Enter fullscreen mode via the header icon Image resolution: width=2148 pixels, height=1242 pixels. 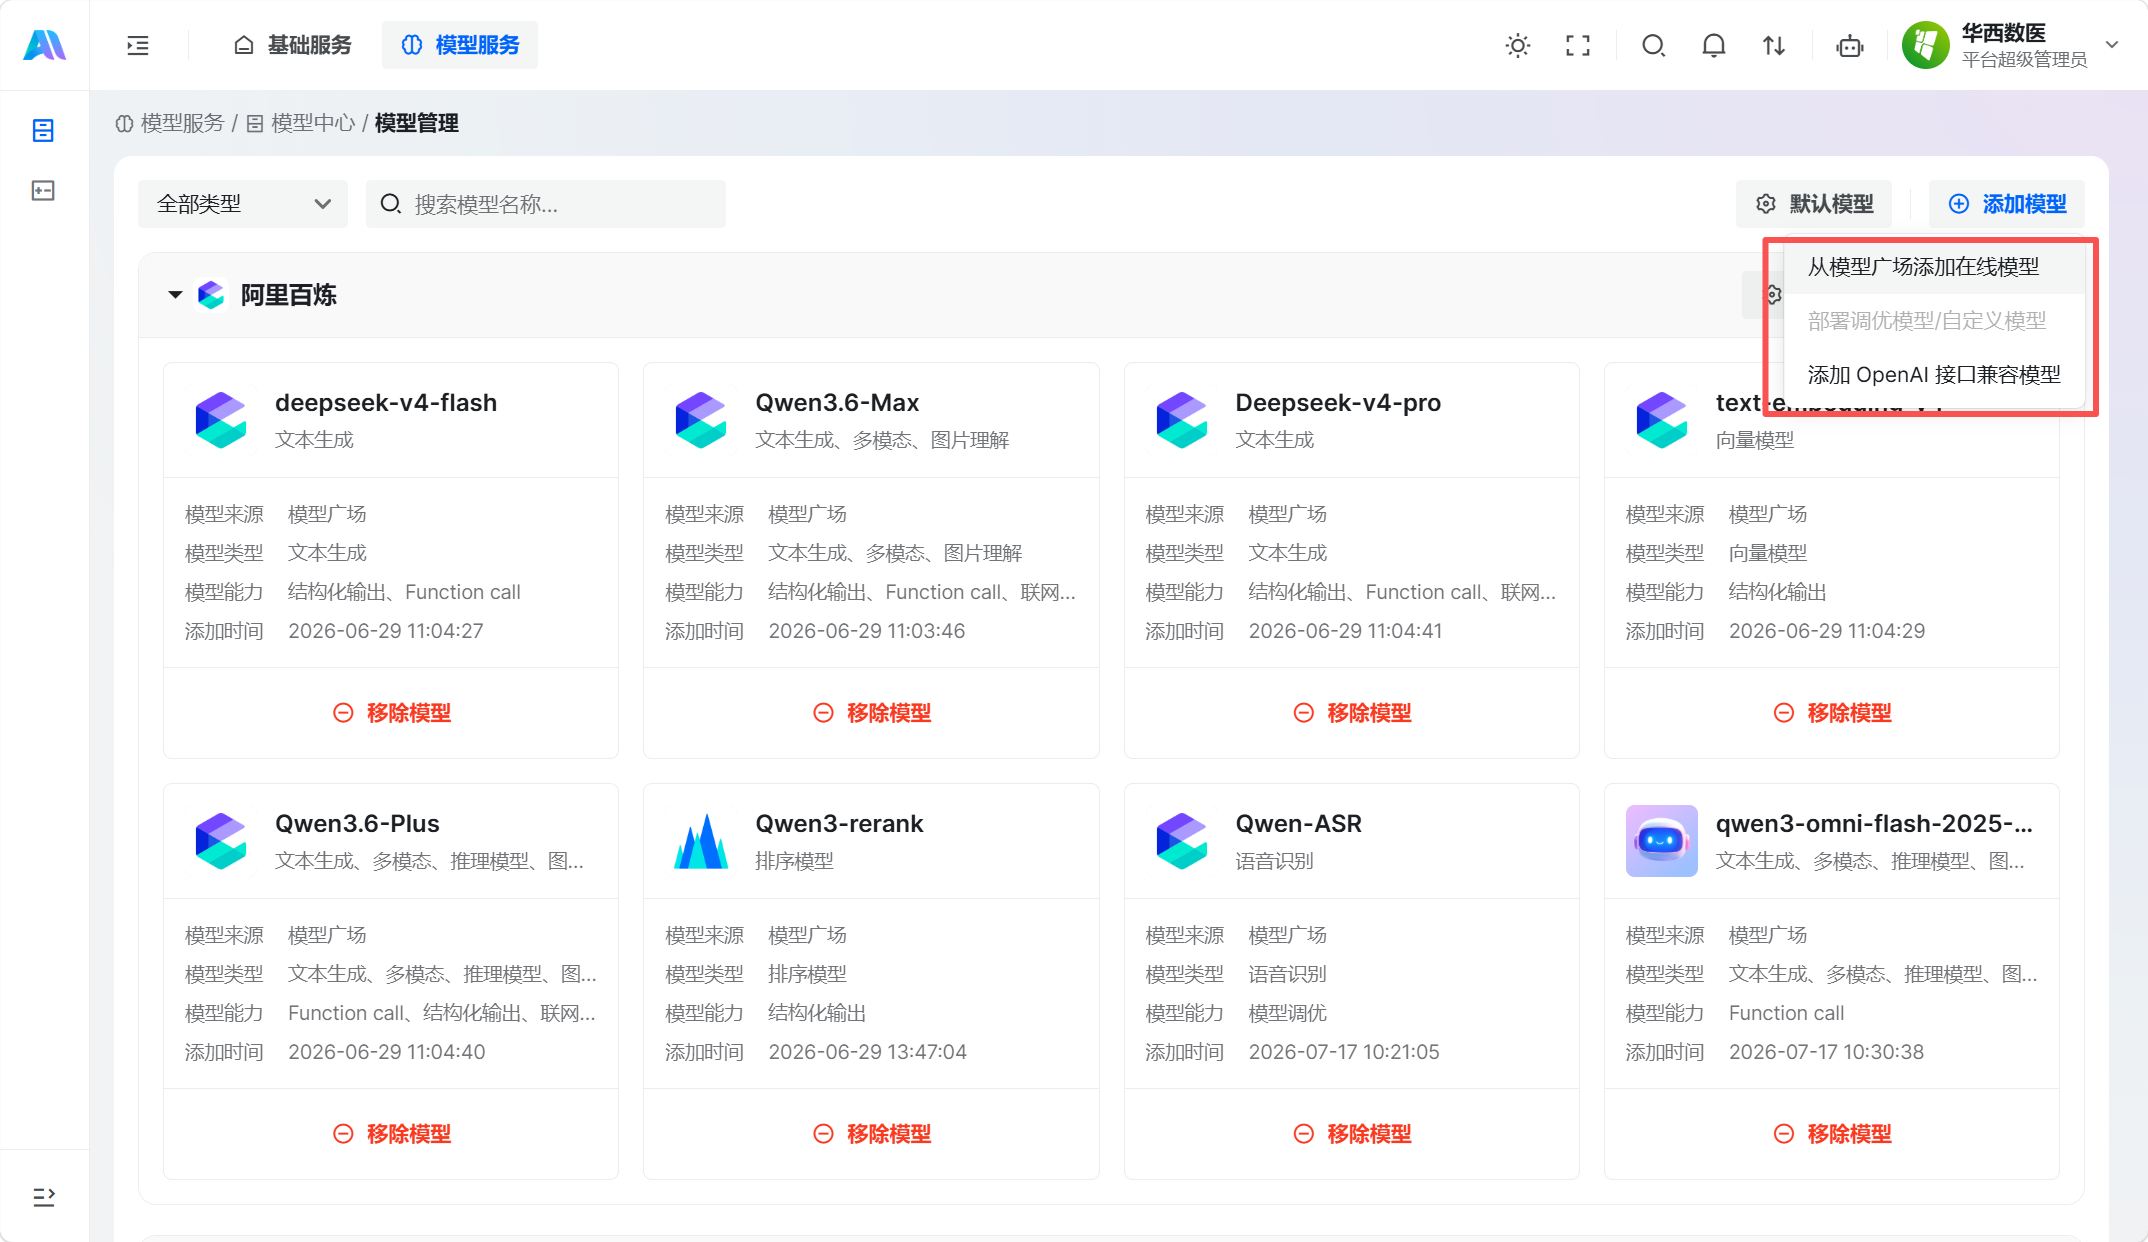click(1578, 45)
